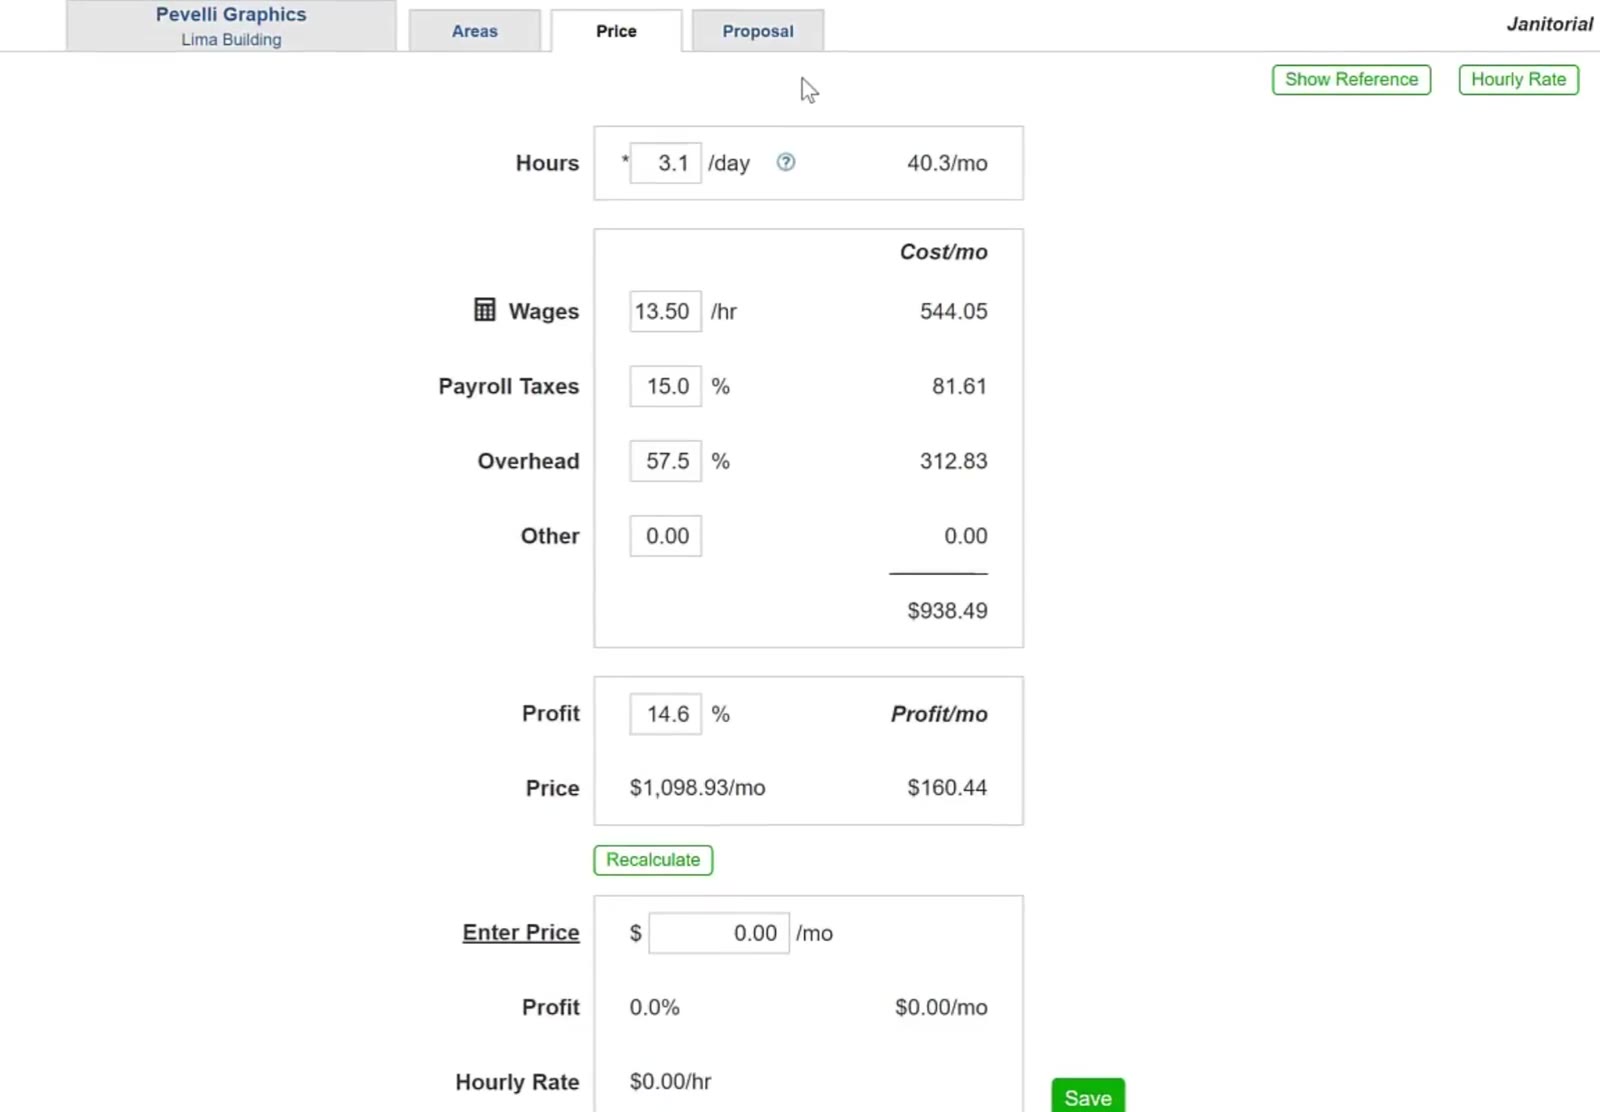Switch to the Areas tab
Screen dimensions: 1600x1112
[x=475, y=31]
